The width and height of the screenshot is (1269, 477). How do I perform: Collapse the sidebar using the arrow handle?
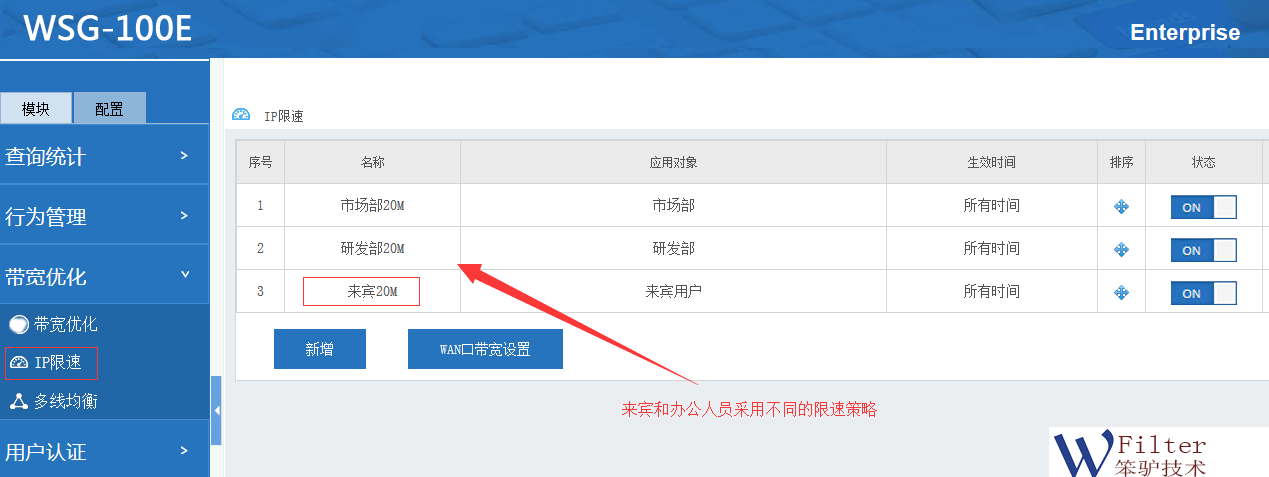(x=216, y=410)
